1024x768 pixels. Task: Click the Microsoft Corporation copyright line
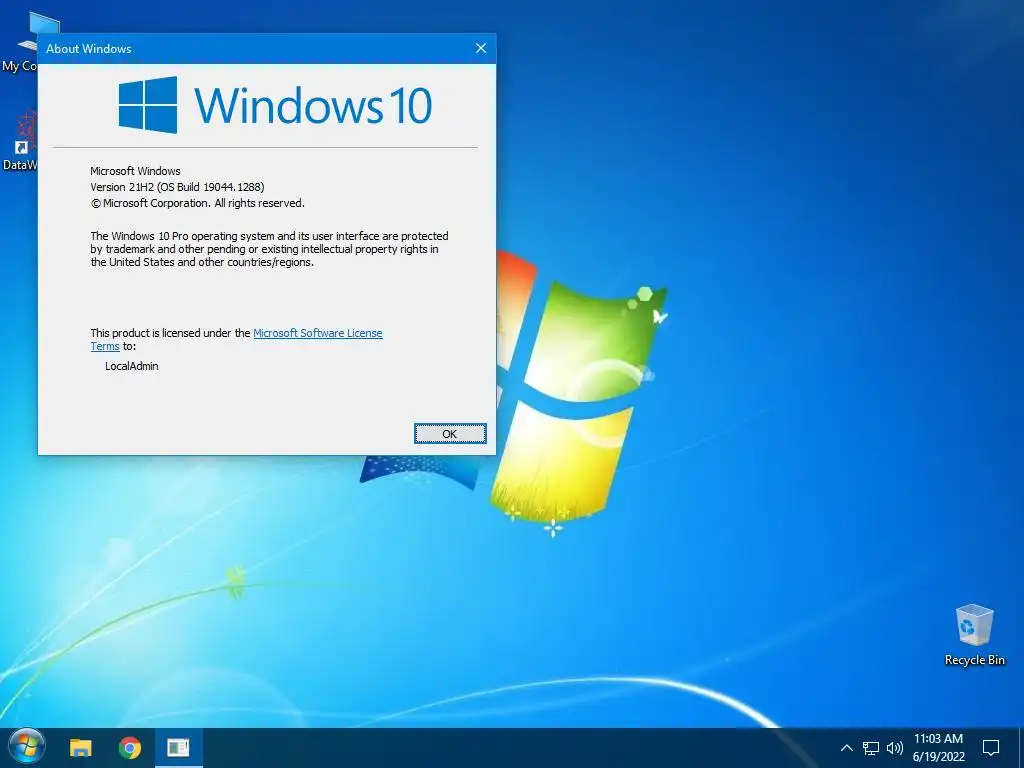197,203
